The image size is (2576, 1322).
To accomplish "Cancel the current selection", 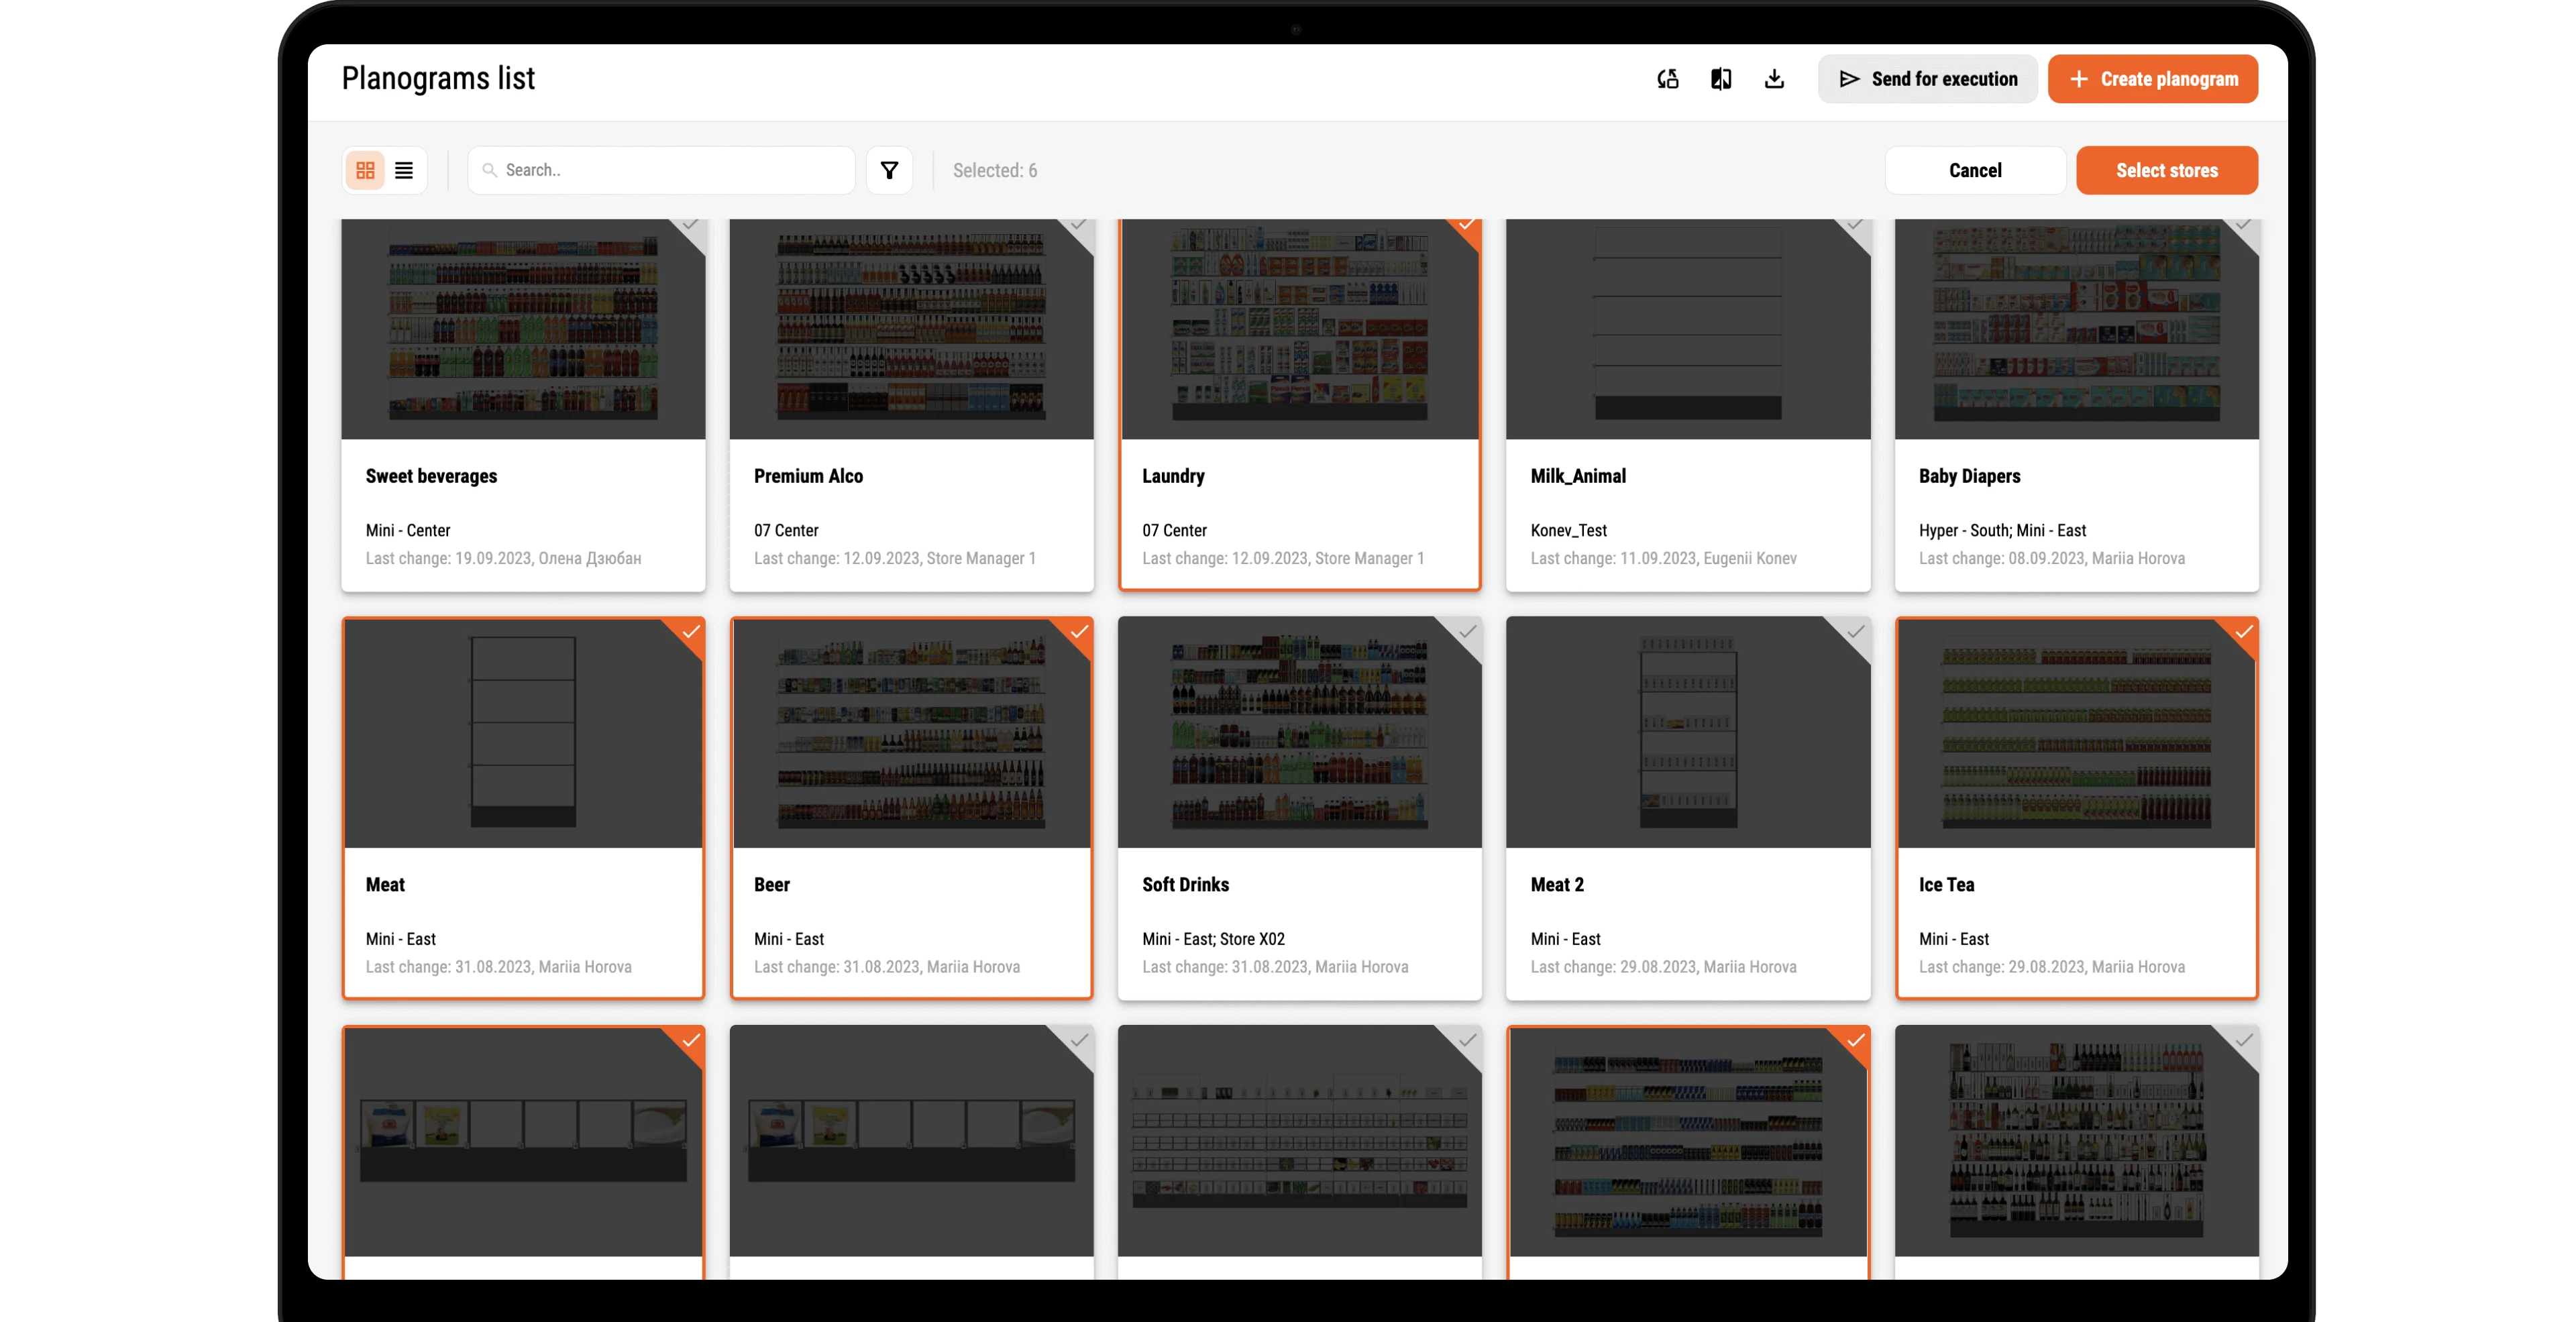I will tap(1974, 170).
